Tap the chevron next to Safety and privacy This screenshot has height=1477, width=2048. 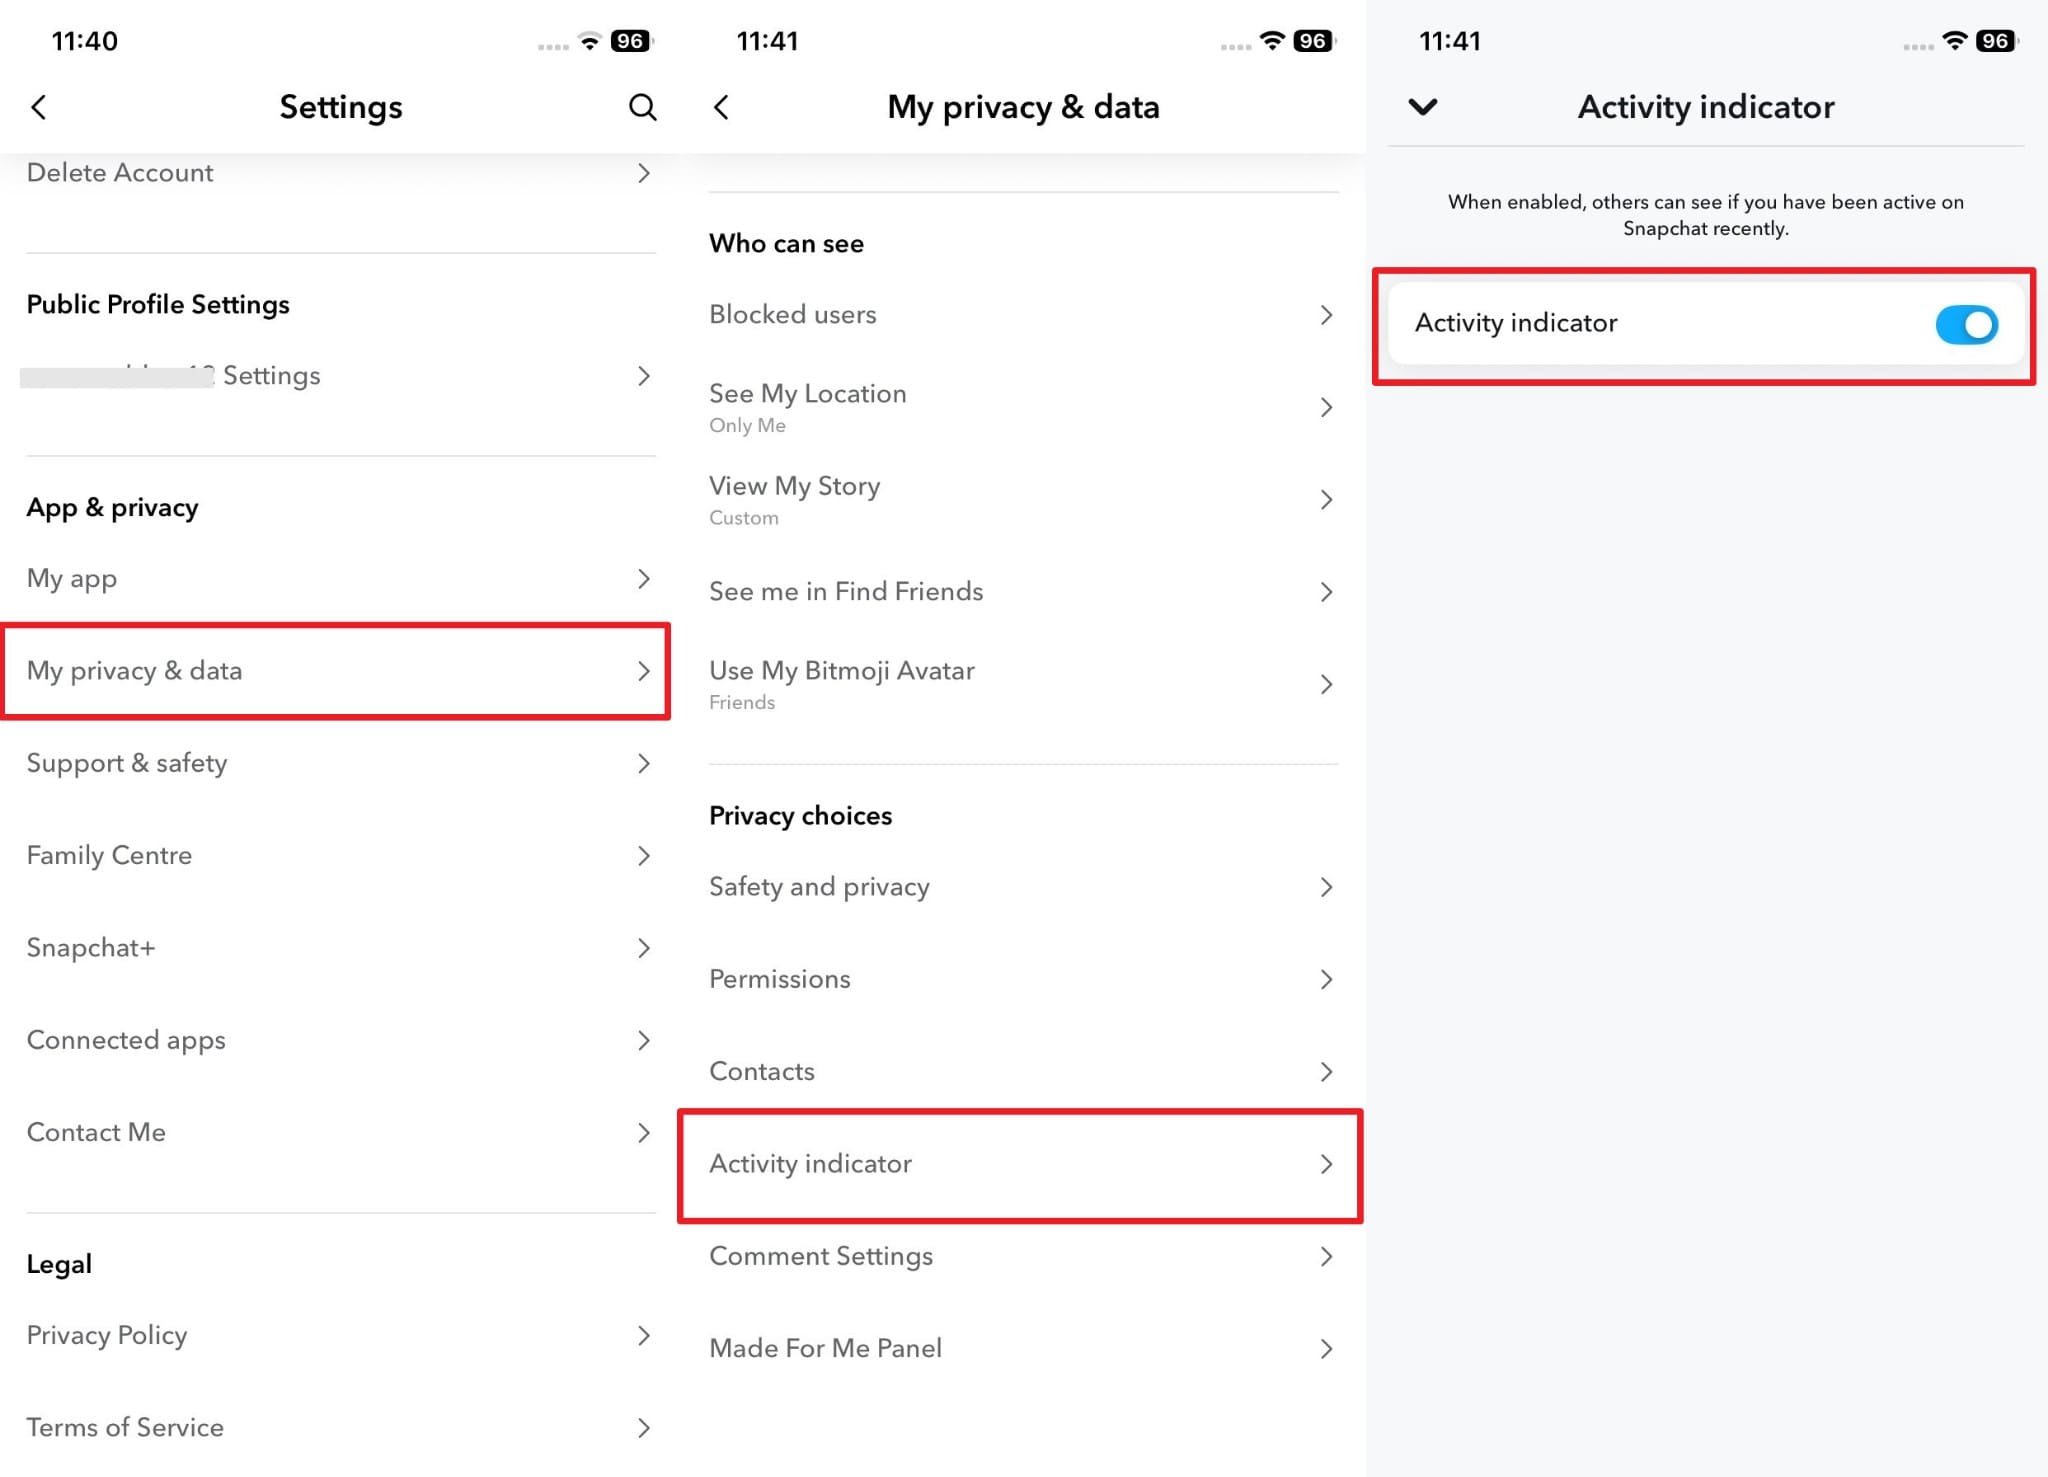point(1328,887)
